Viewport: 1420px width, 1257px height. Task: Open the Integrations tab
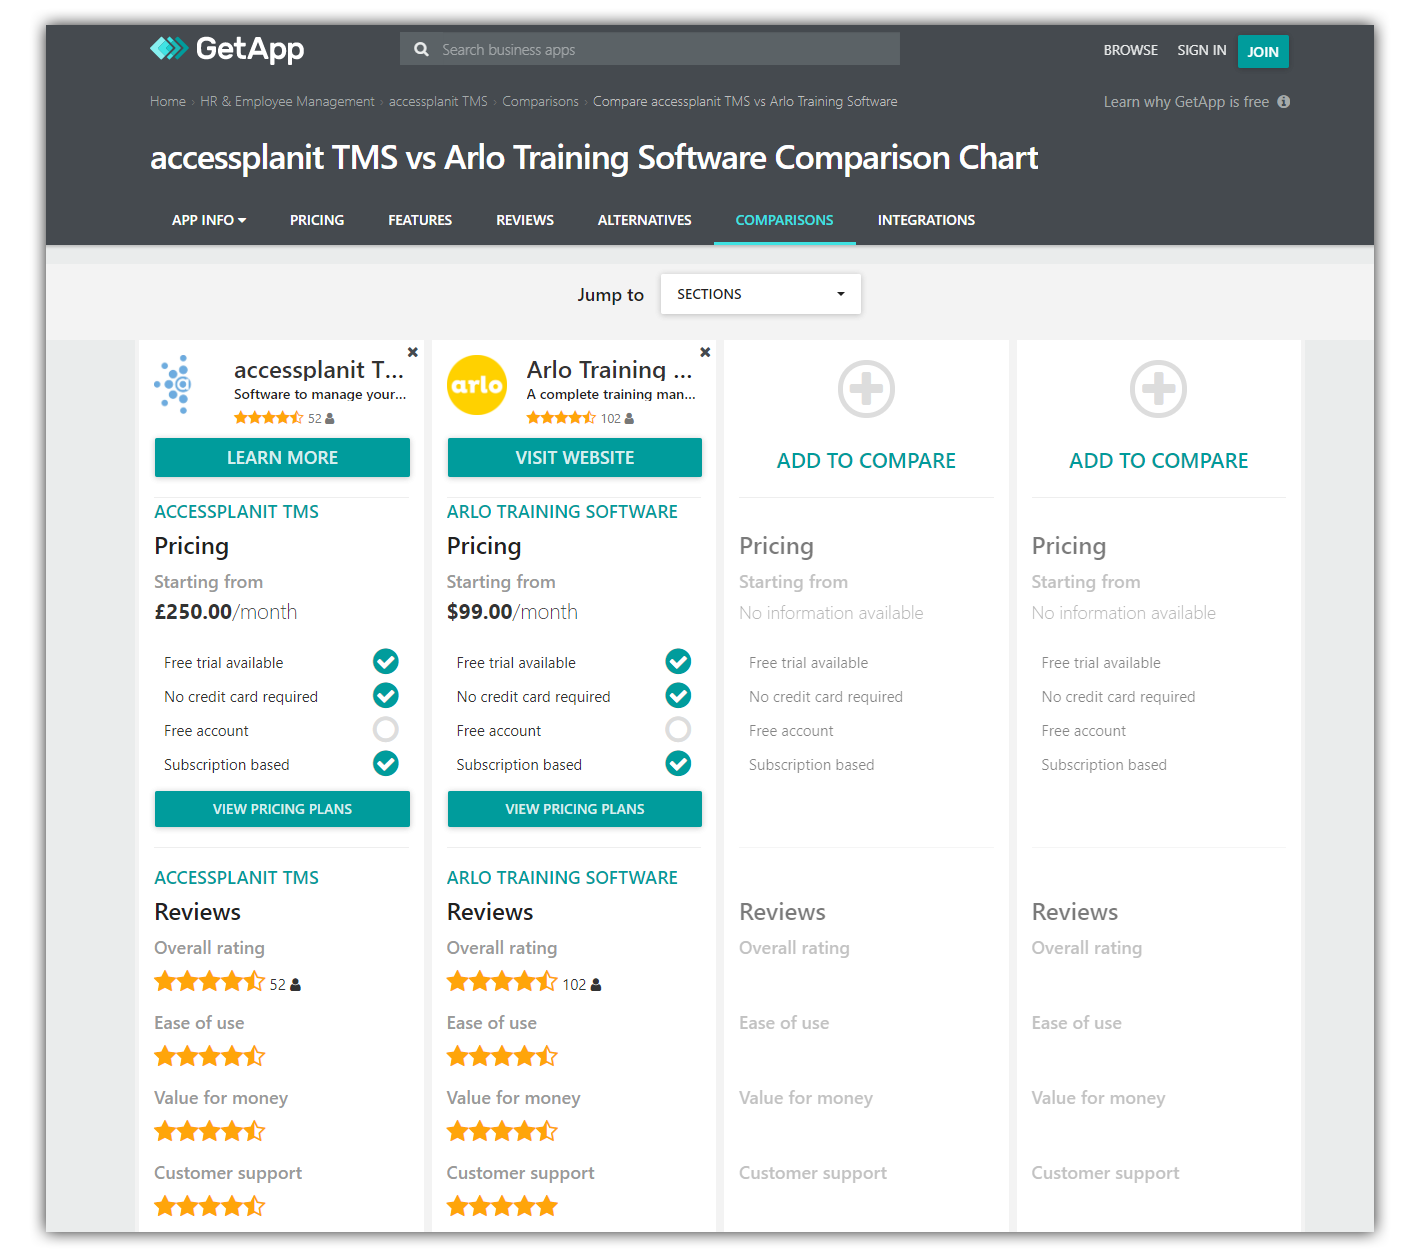(x=926, y=220)
